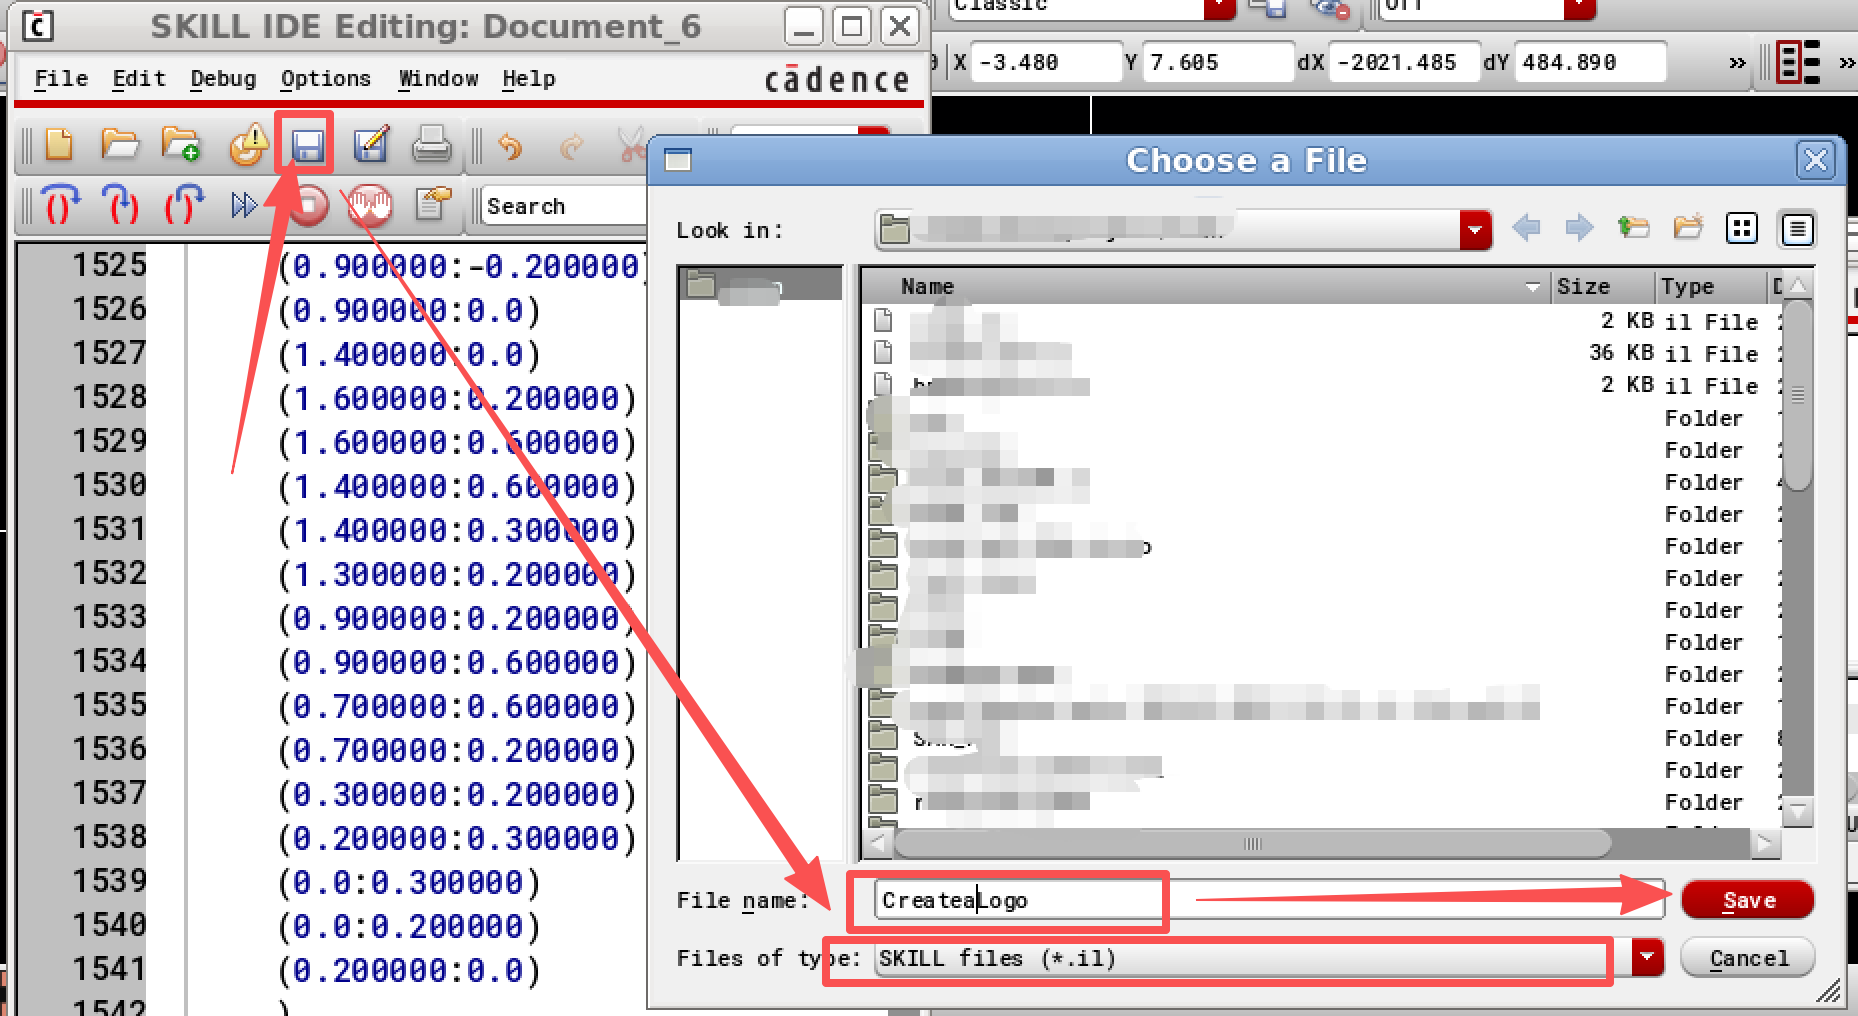Click the window menu icon in the Choose a File title

[678, 160]
